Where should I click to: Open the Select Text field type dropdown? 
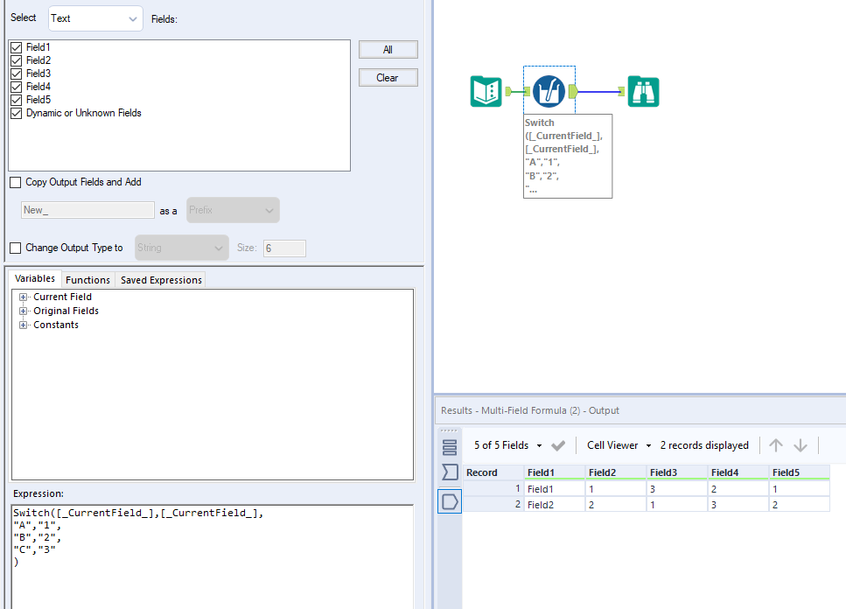click(95, 18)
